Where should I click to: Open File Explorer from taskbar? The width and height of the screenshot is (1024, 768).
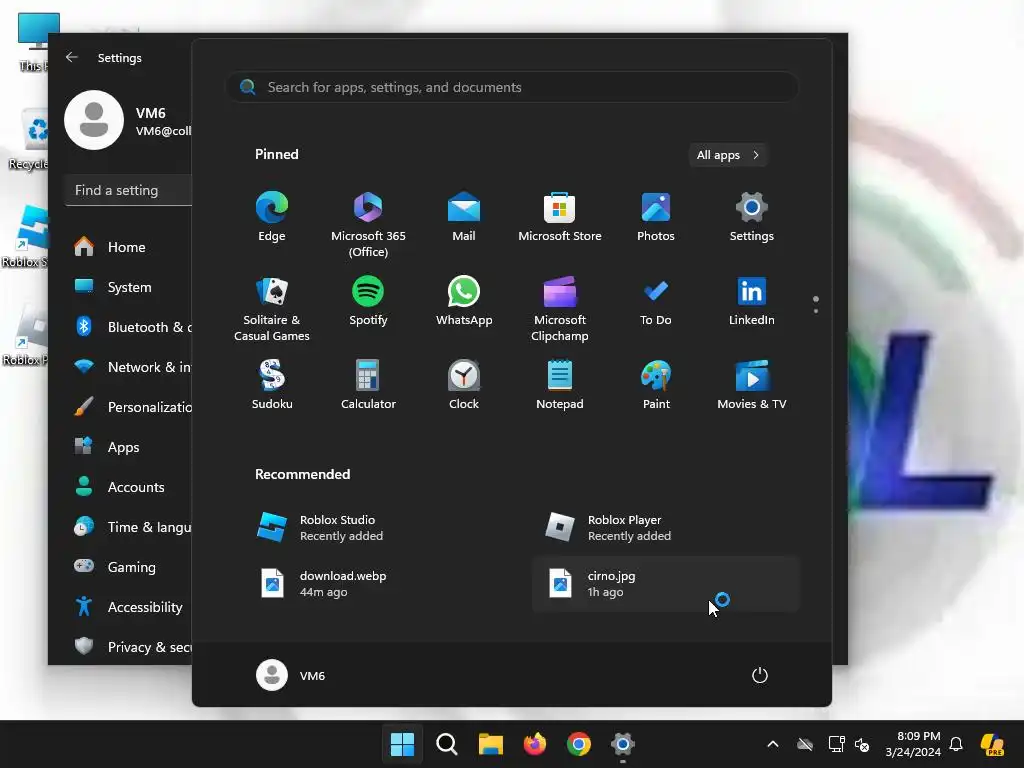pos(490,744)
